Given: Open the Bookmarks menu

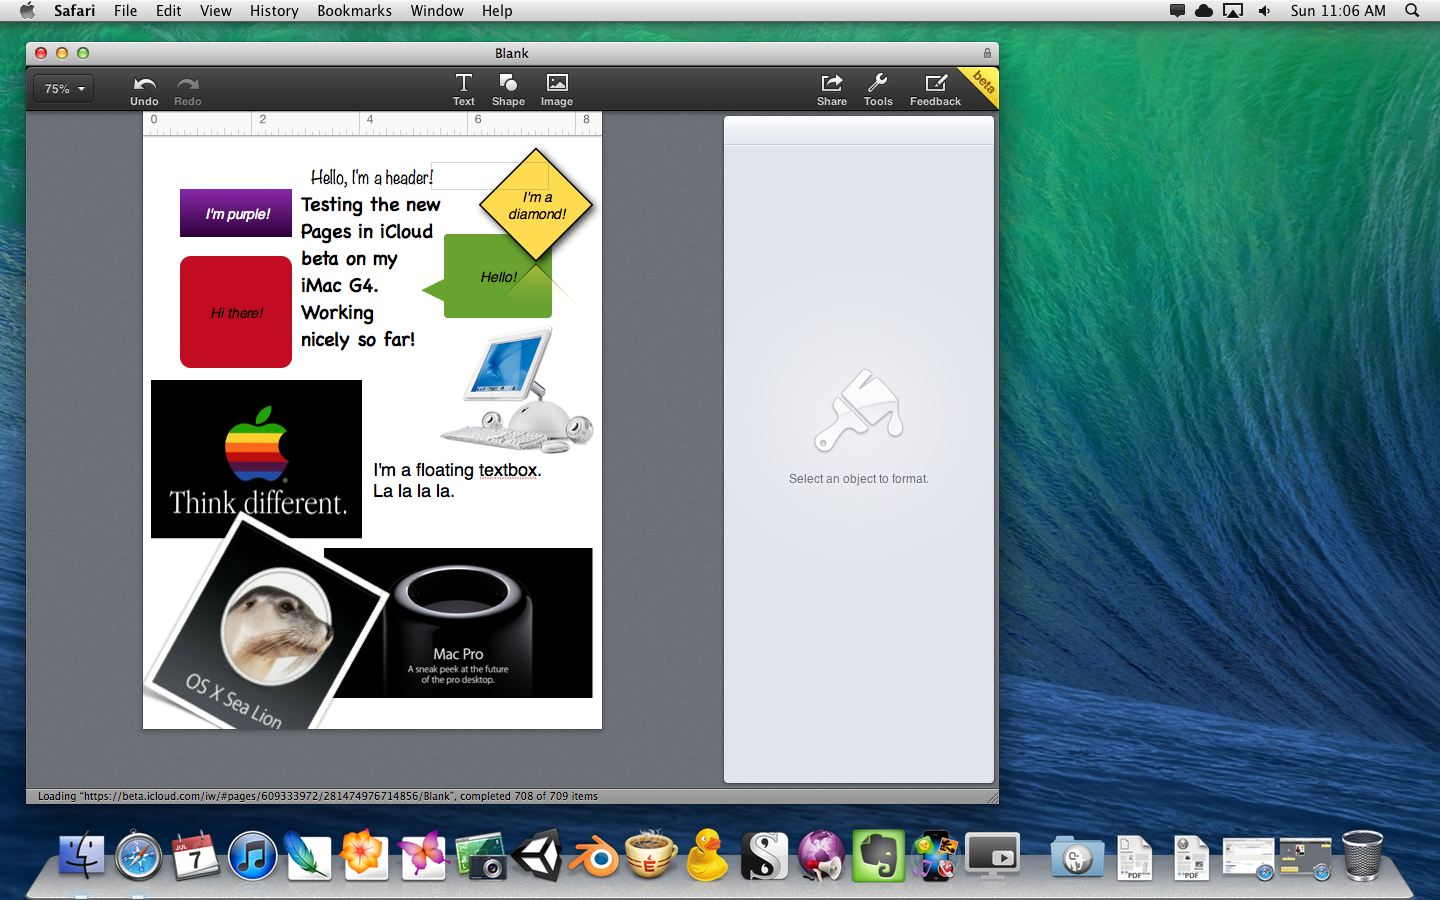Looking at the screenshot, I should (354, 11).
